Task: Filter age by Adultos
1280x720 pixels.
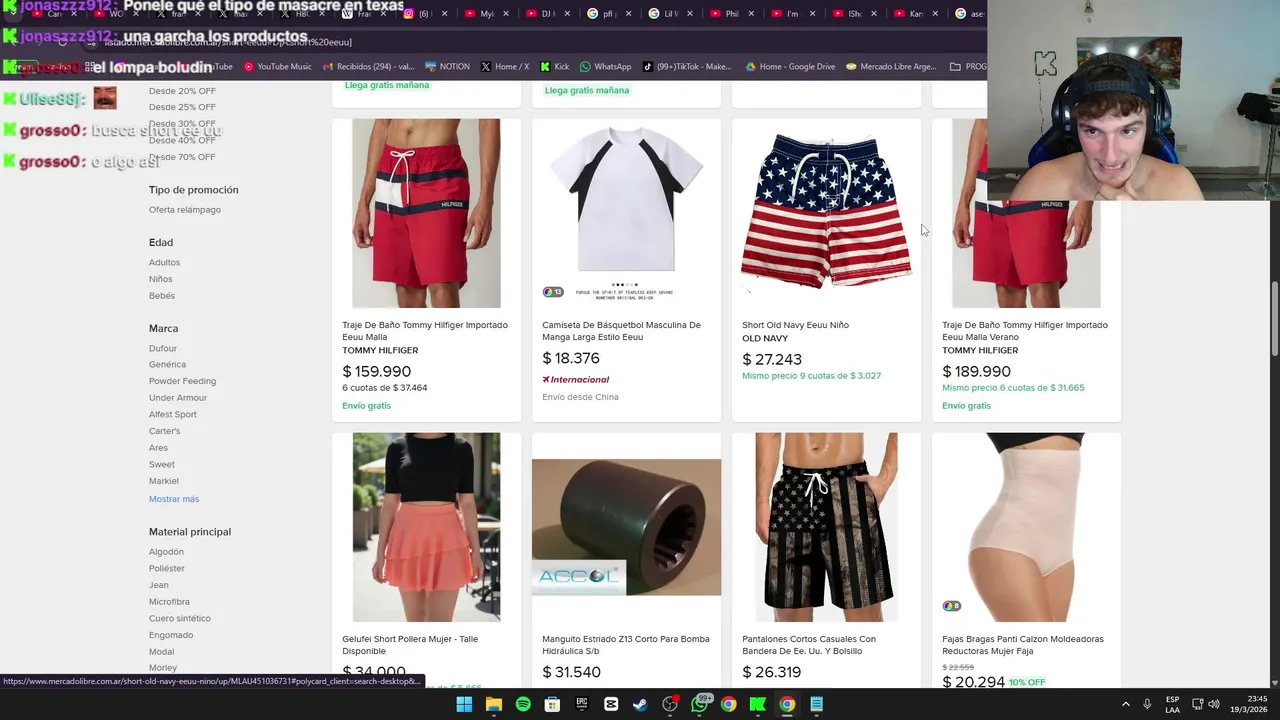Action: 164,262
